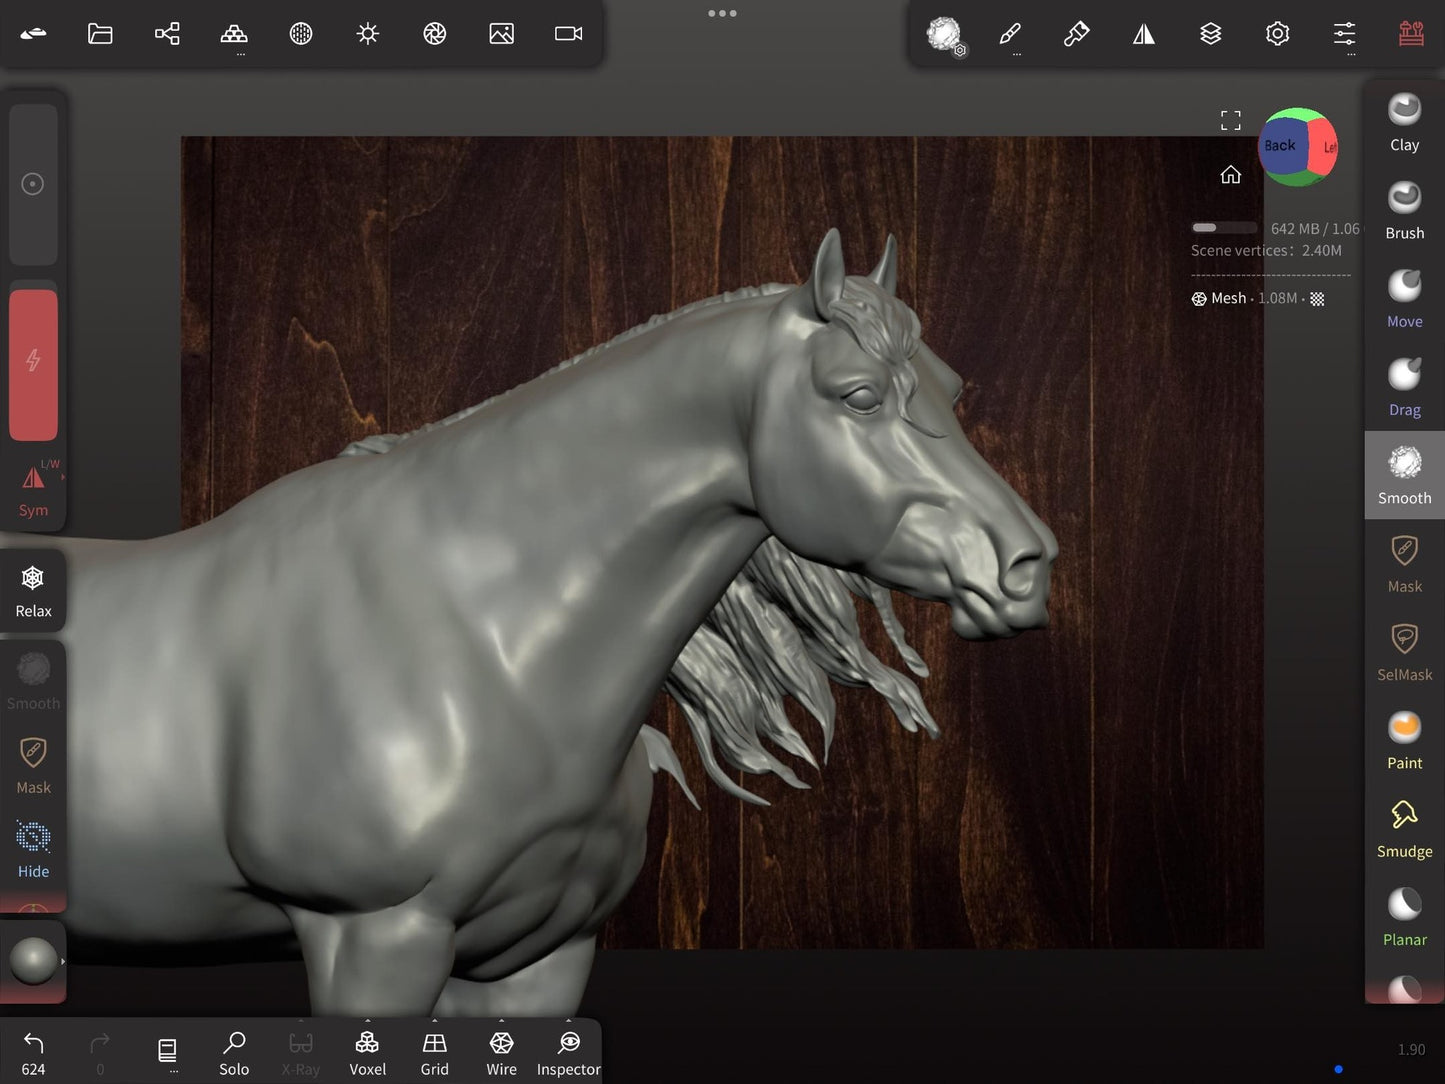Open the Voxel remesh options
Screen dimensions: 1445x1084
pos(367,1054)
